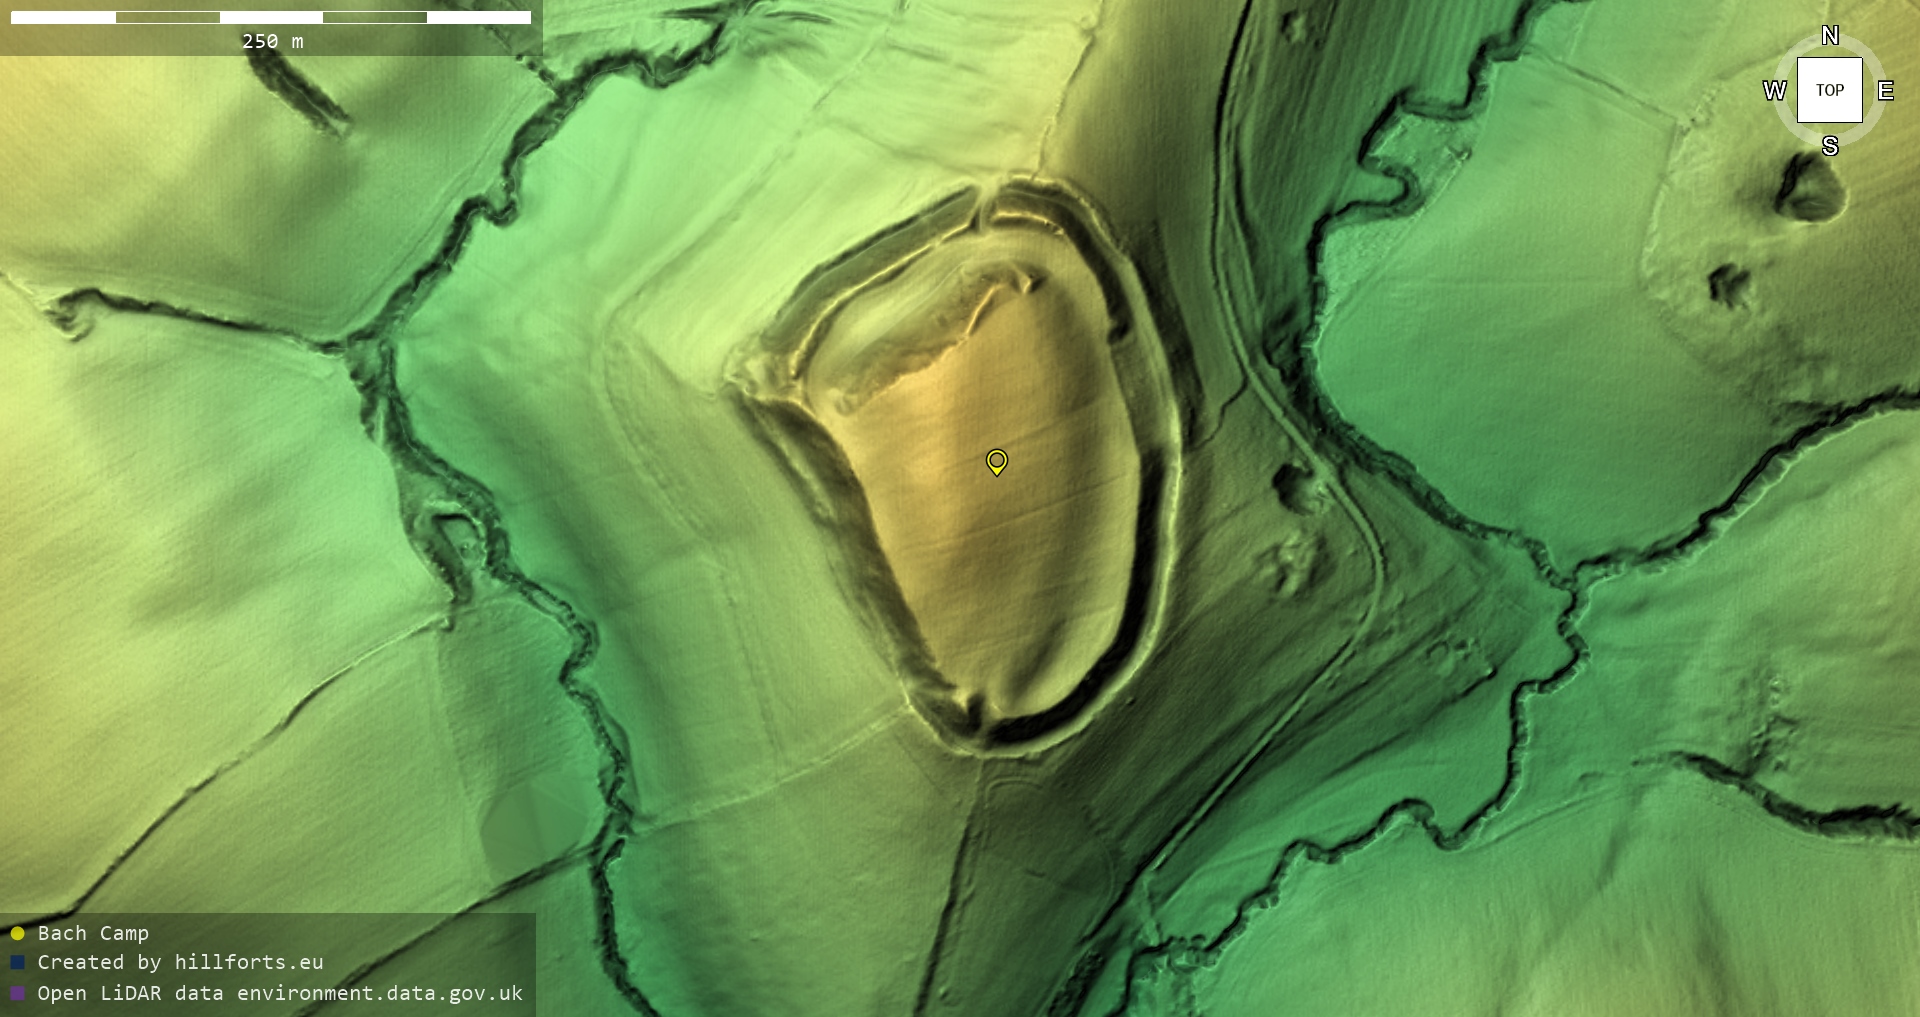Select the Bach Camp legend label
Screen dimensions: 1920x1017
pos(93,933)
